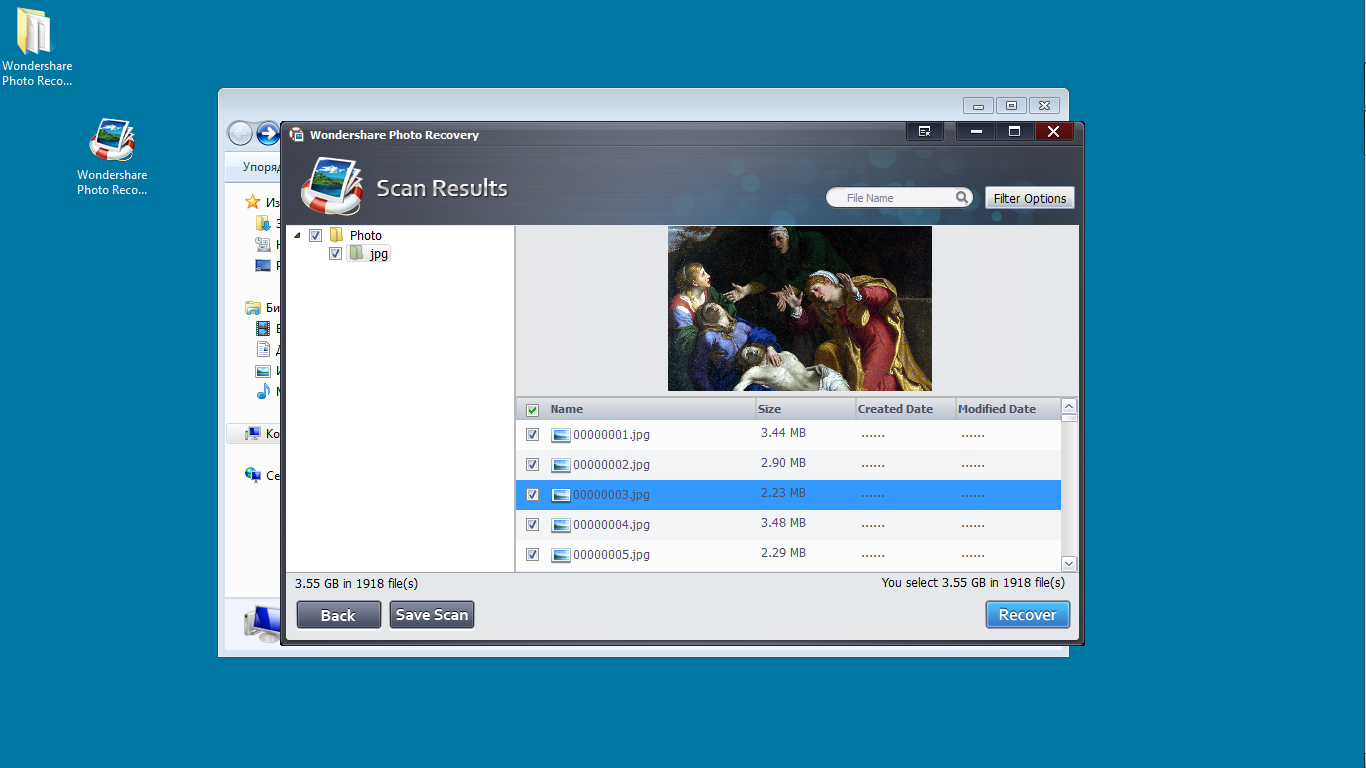Uncheck the 00000004.jpg checkbox
The width and height of the screenshot is (1366, 768).
pyautogui.click(x=532, y=525)
